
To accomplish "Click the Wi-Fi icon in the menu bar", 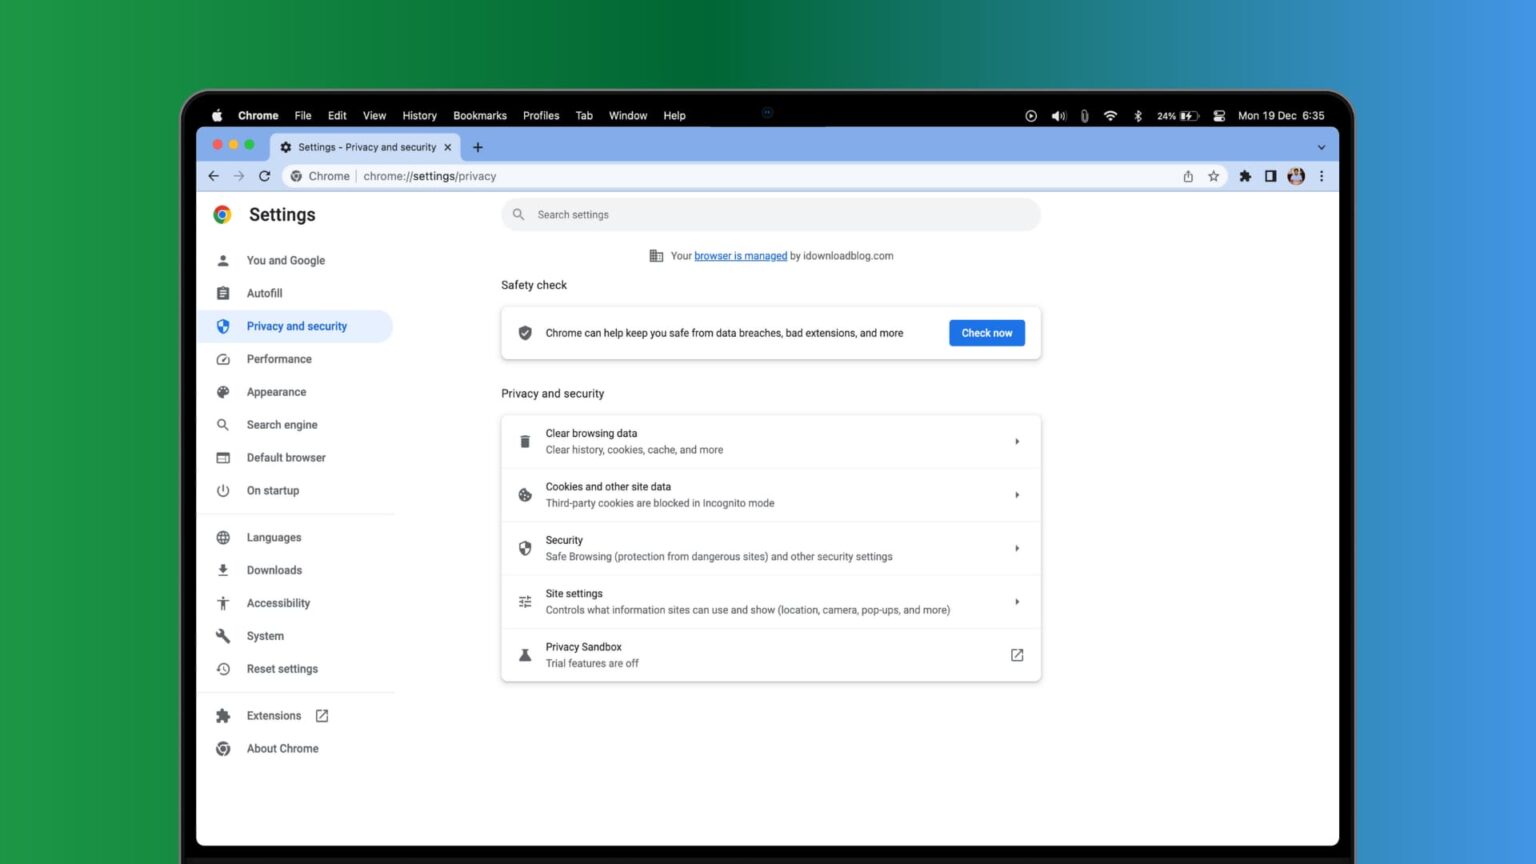I will coord(1110,116).
